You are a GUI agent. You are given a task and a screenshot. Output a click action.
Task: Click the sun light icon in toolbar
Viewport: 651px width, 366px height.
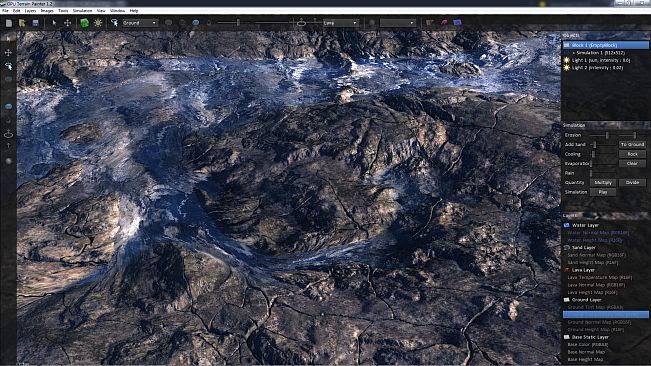pyautogui.click(x=98, y=23)
